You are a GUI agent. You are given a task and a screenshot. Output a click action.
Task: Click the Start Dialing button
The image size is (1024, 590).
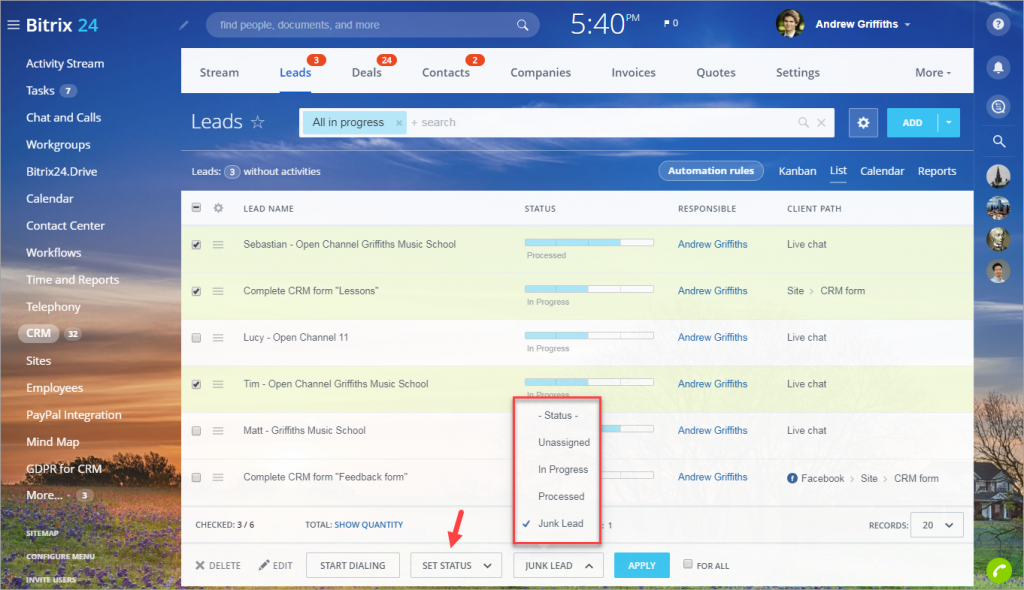point(353,565)
